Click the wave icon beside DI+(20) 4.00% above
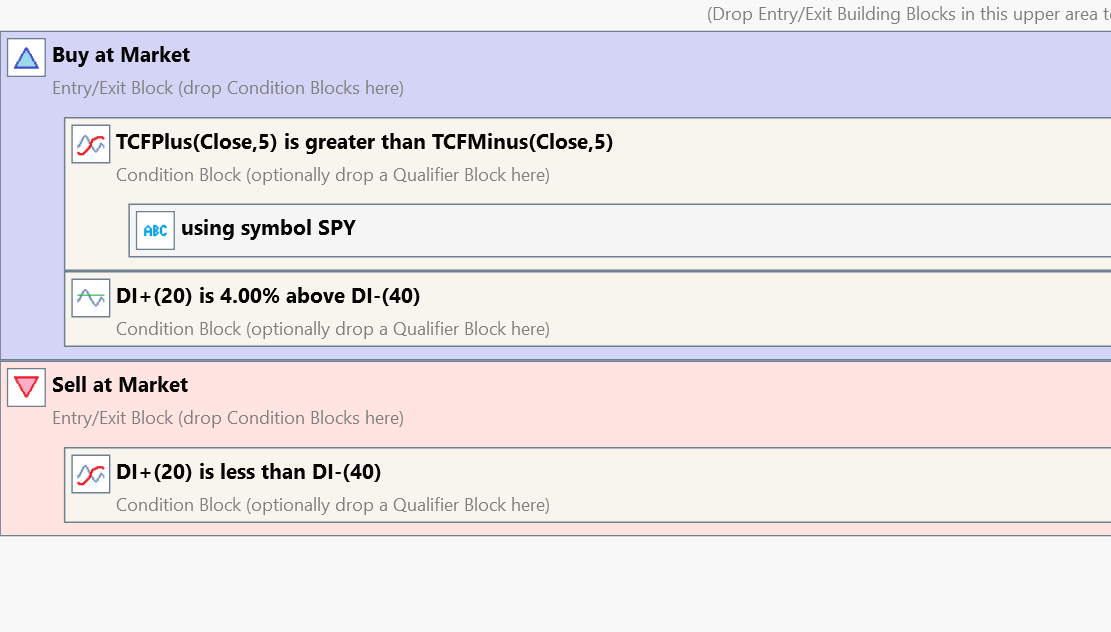The width and height of the screenshot is (1111, 632). [x=90, y=298]
